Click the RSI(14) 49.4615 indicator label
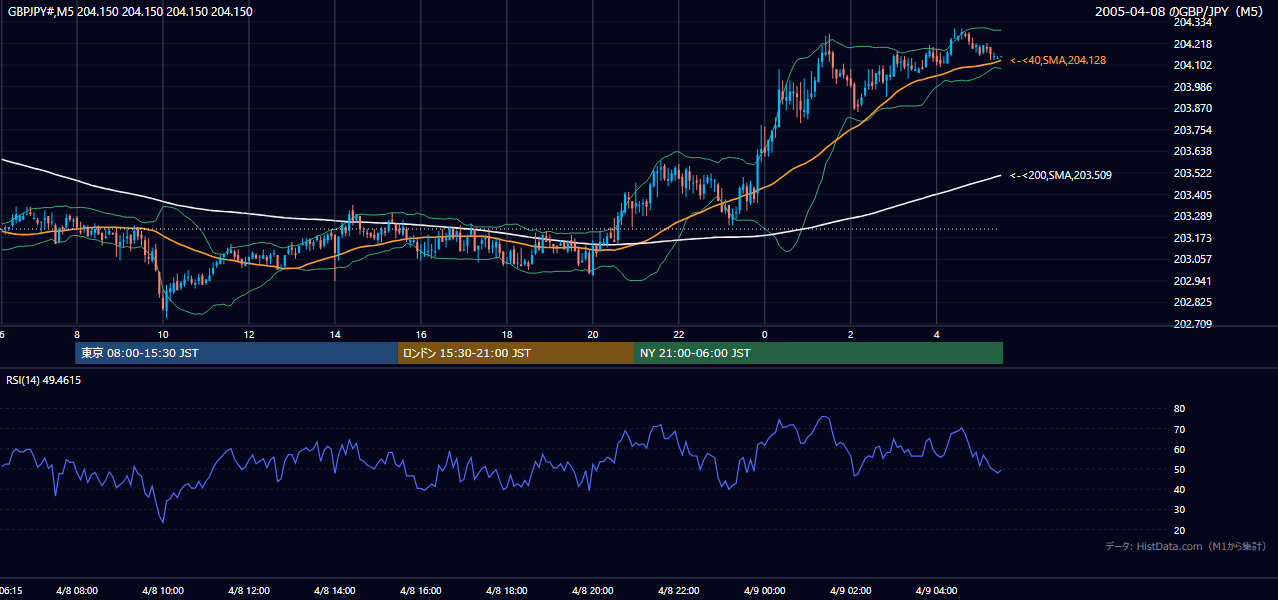Viewport: 1278px width, 600px height. pos(44,380)
